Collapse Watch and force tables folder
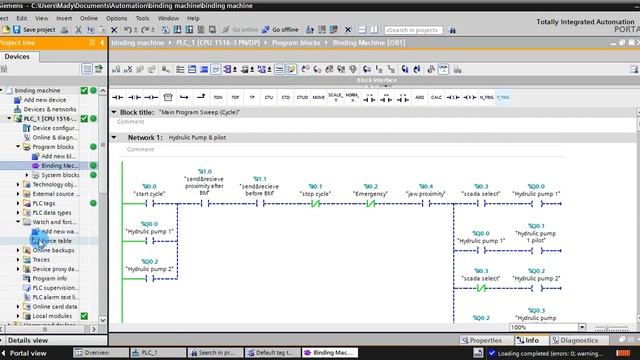This screenshot has height=360, width=640. pyautogui.click(x=18, y=222)
